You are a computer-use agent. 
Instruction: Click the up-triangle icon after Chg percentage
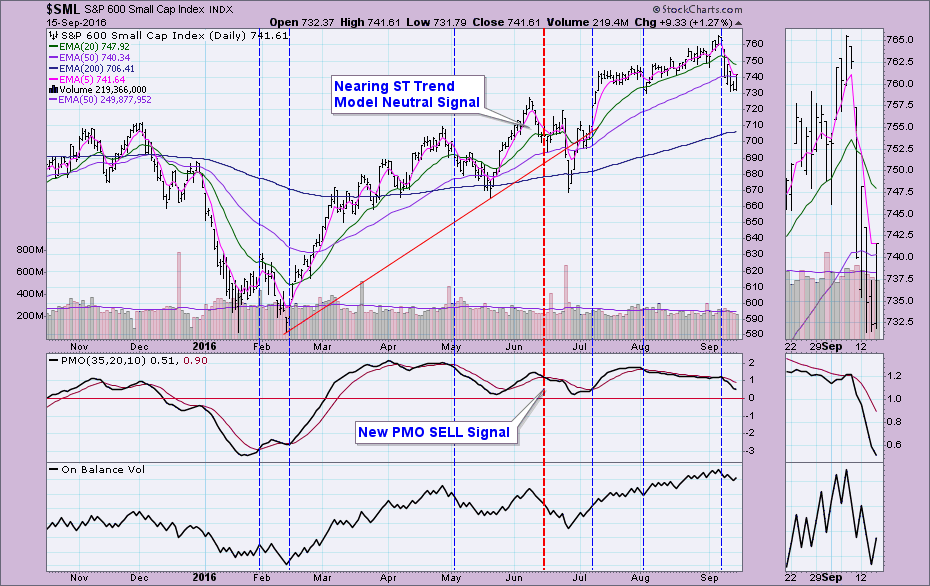point(738,23)
